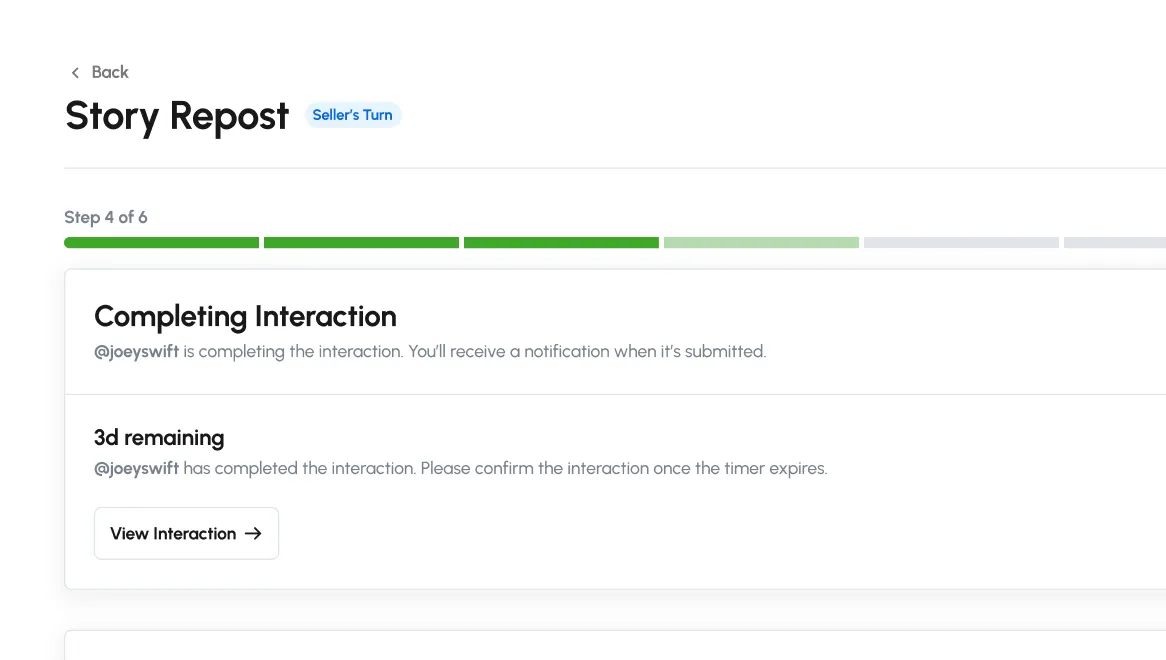Click the card panel below View Interaction
Image resolution: width=1166 pixels, height=660 pixels.
pos(614,645)
